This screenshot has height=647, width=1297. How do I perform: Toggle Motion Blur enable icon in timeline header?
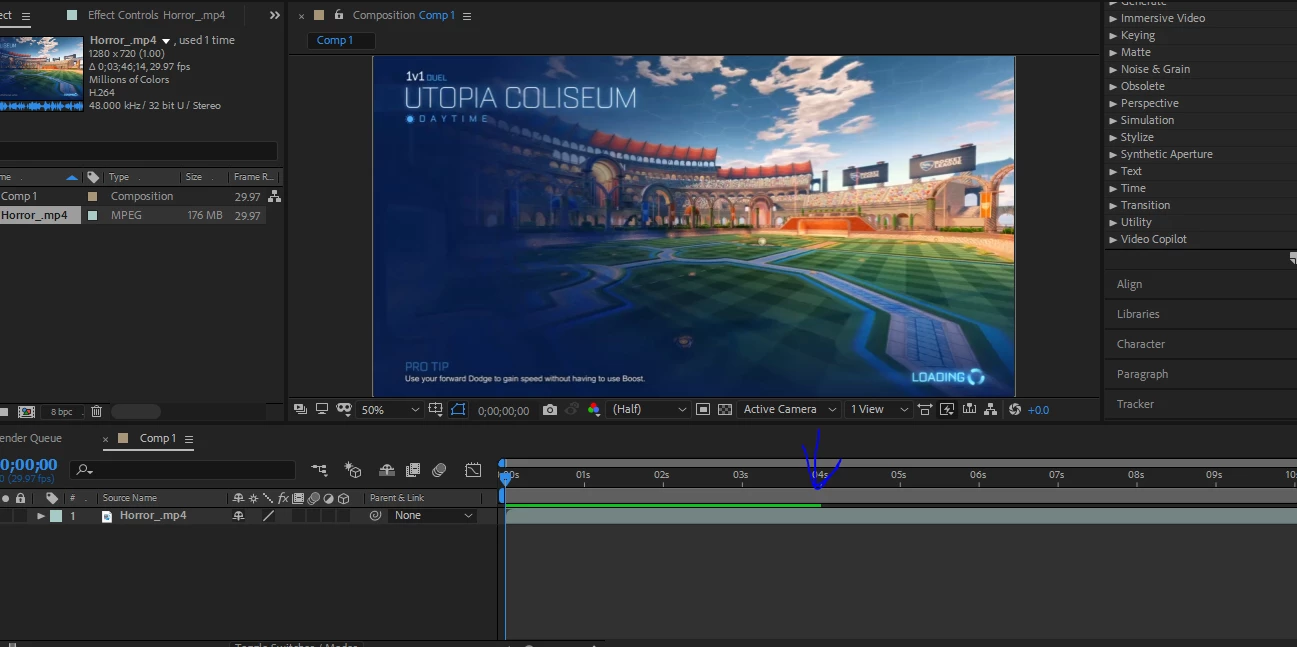click(x=439, y=469)
